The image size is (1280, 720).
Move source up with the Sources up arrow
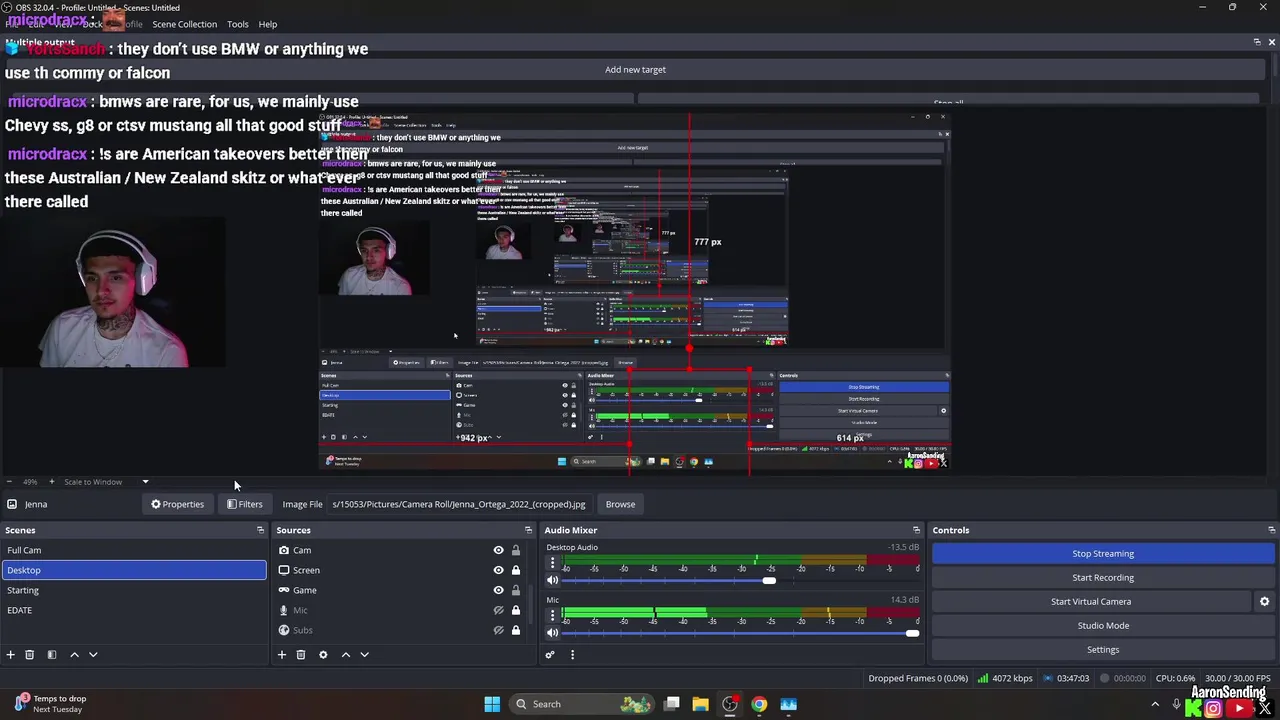346,655
